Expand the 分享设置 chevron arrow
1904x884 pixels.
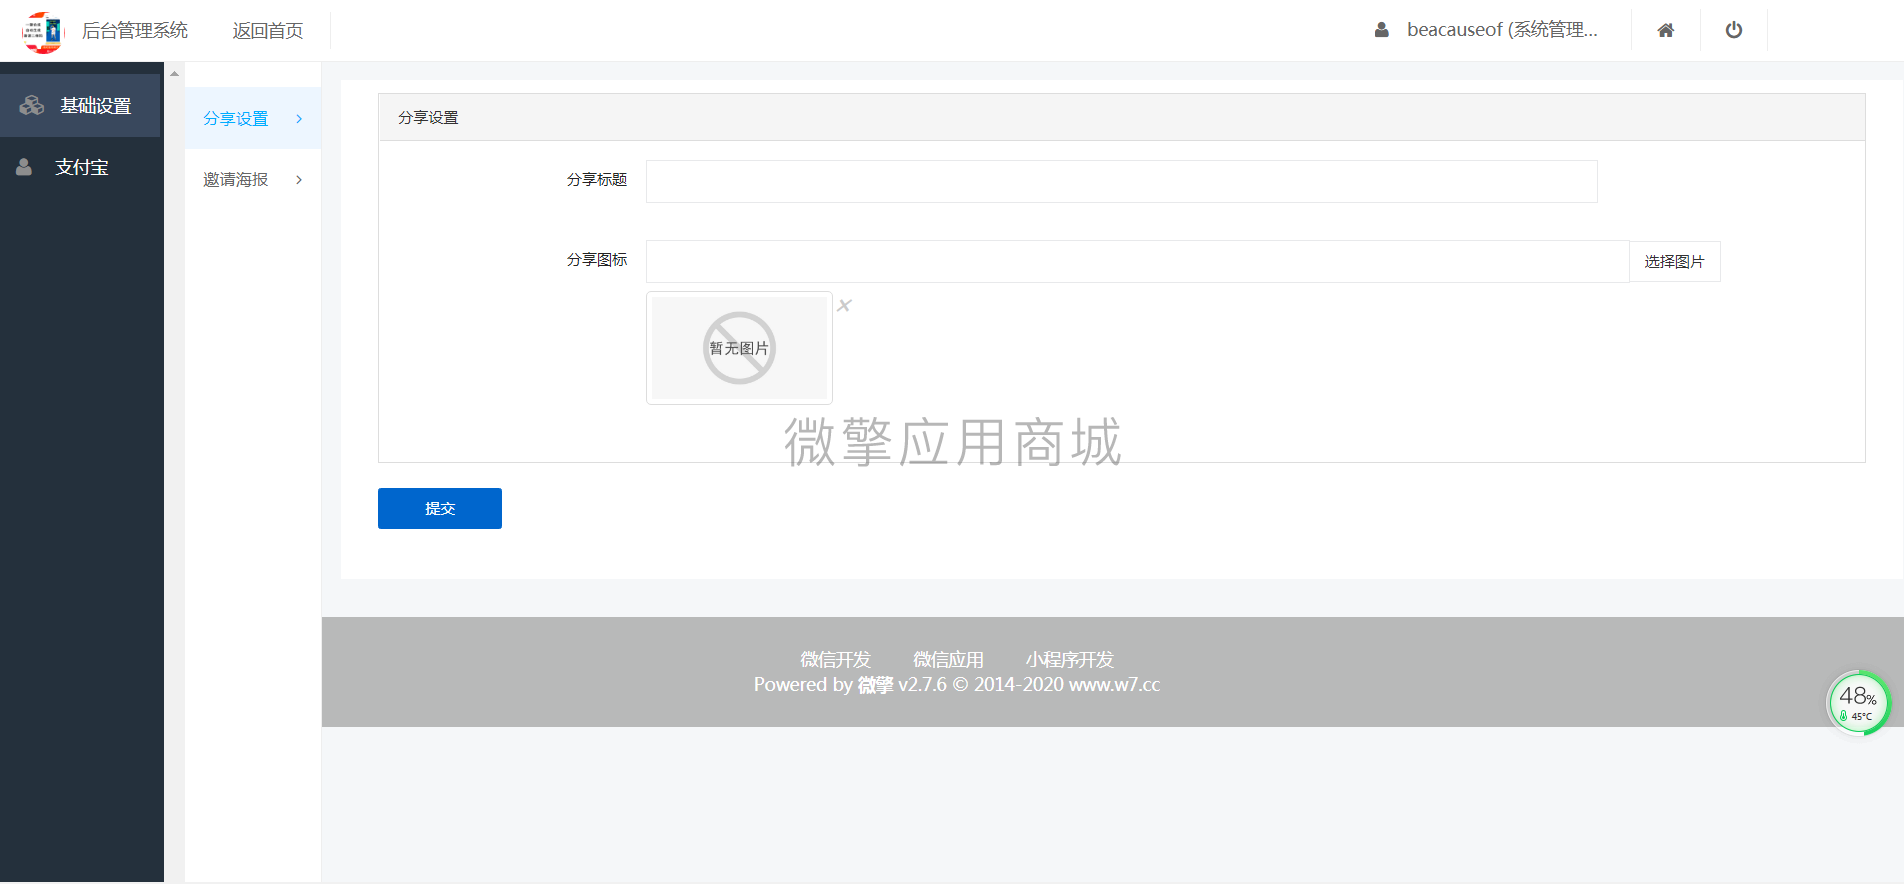(x=299, y=119)
